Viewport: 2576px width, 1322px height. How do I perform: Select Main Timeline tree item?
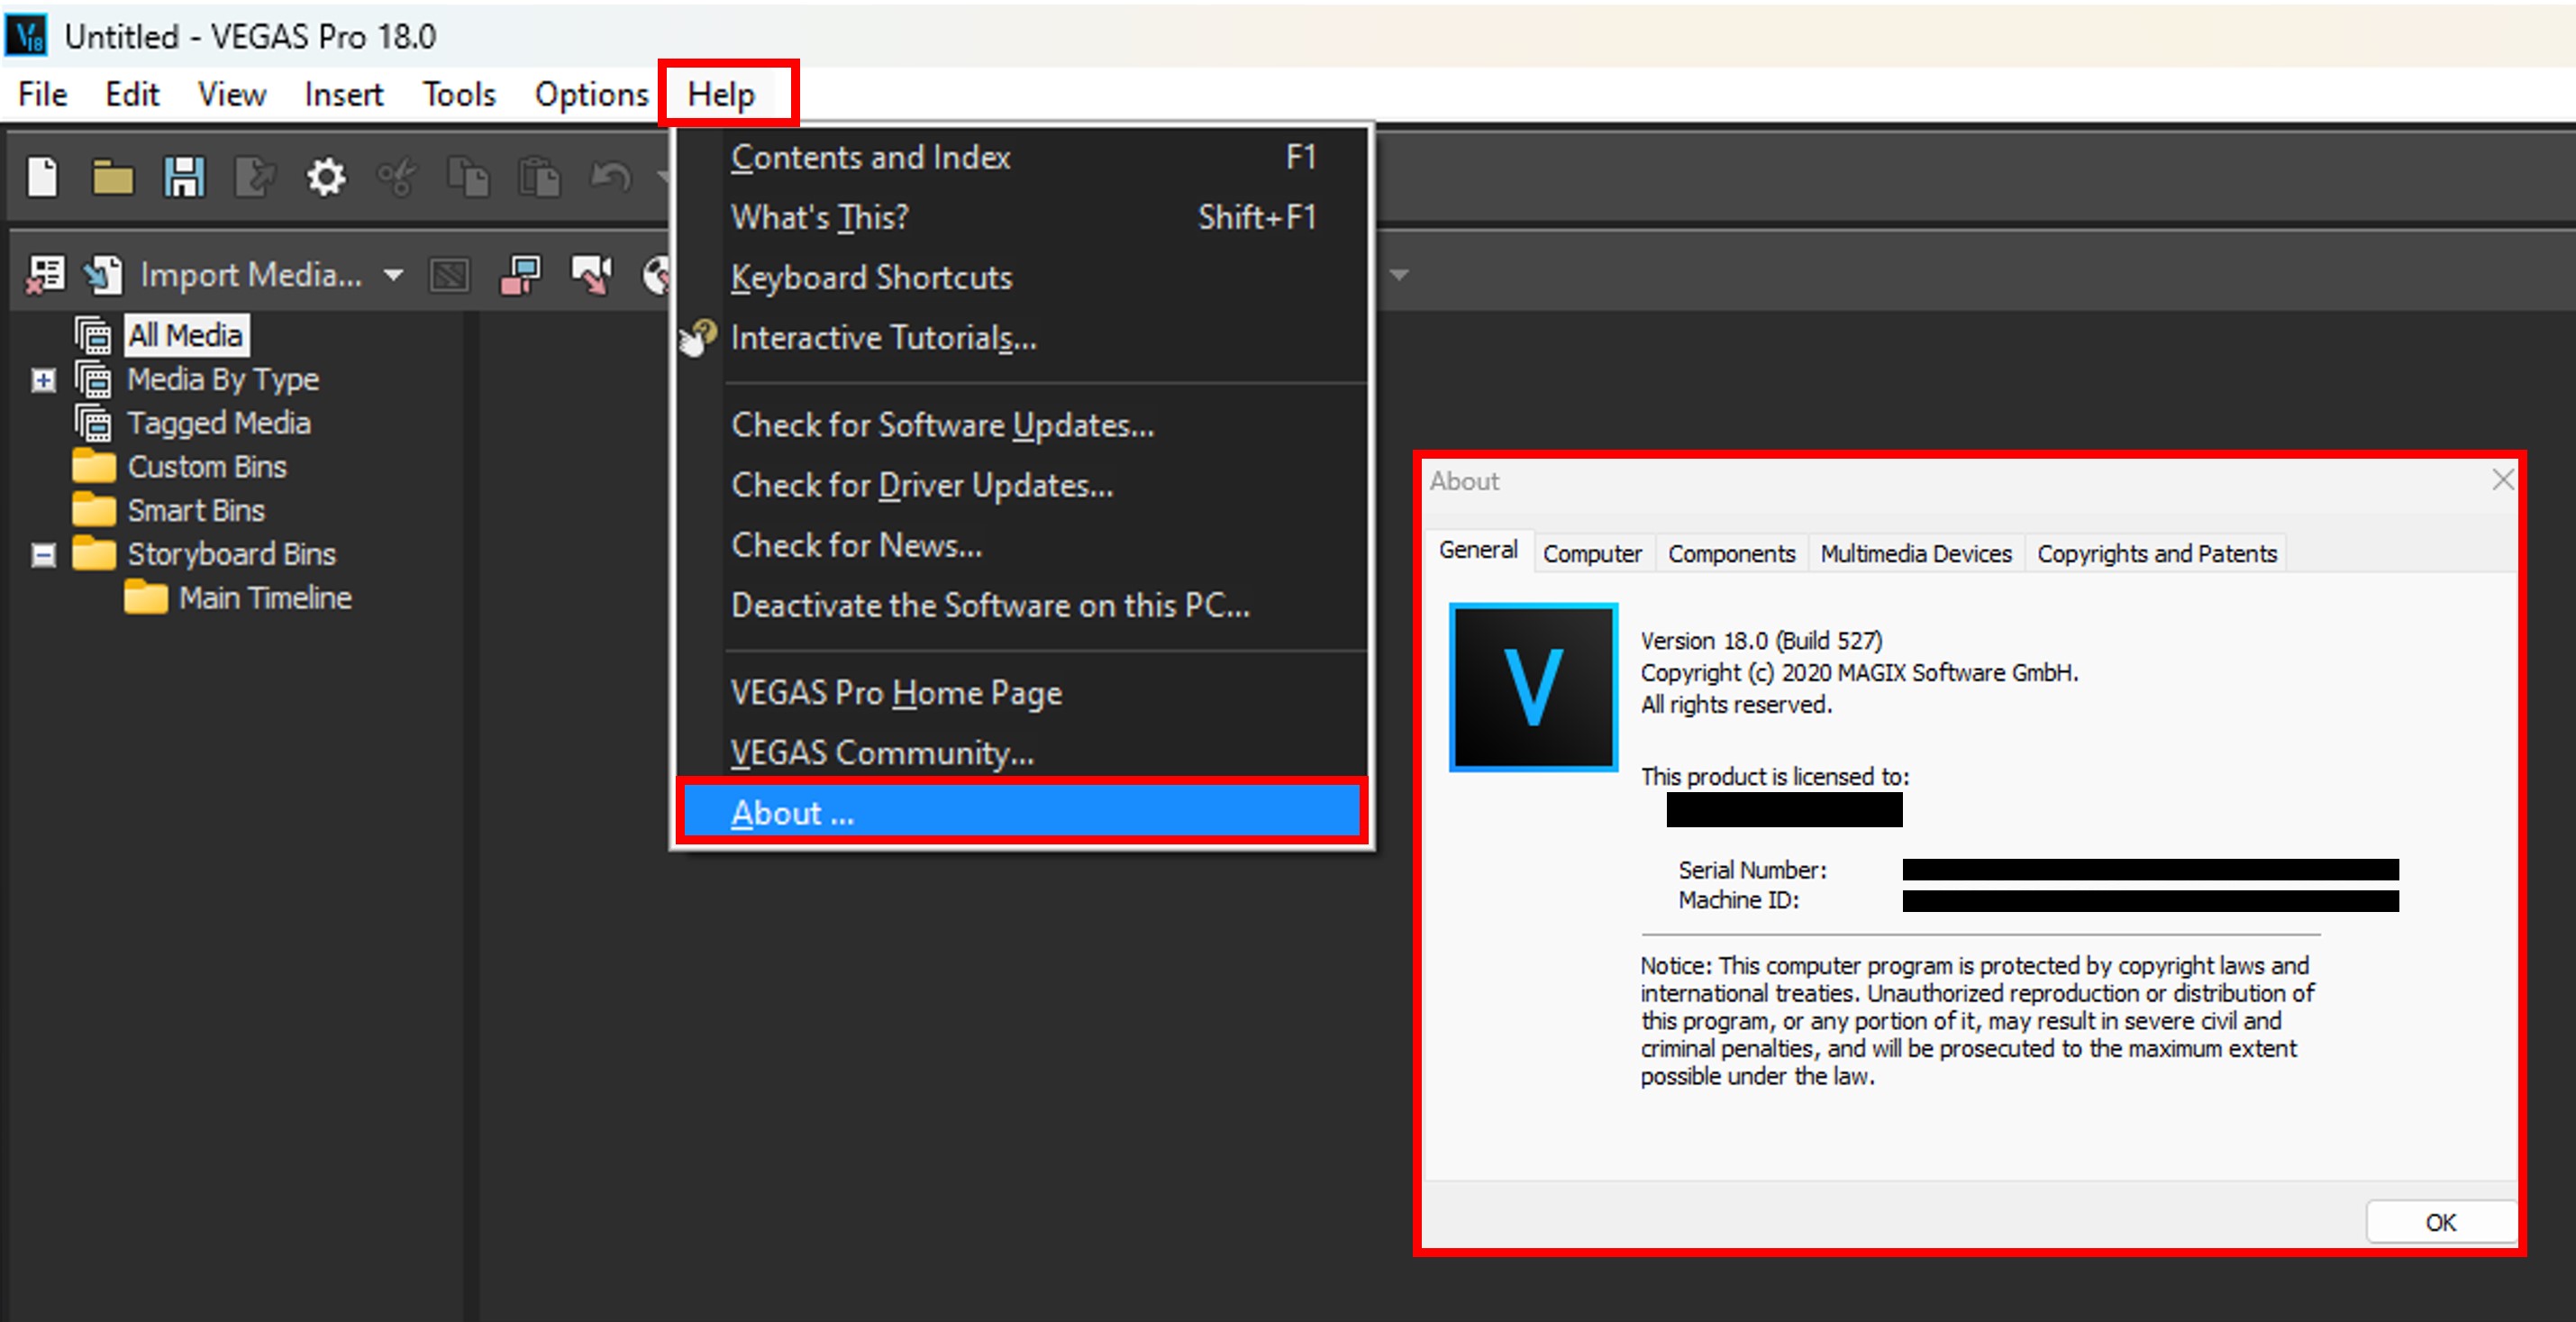(265, 598)
